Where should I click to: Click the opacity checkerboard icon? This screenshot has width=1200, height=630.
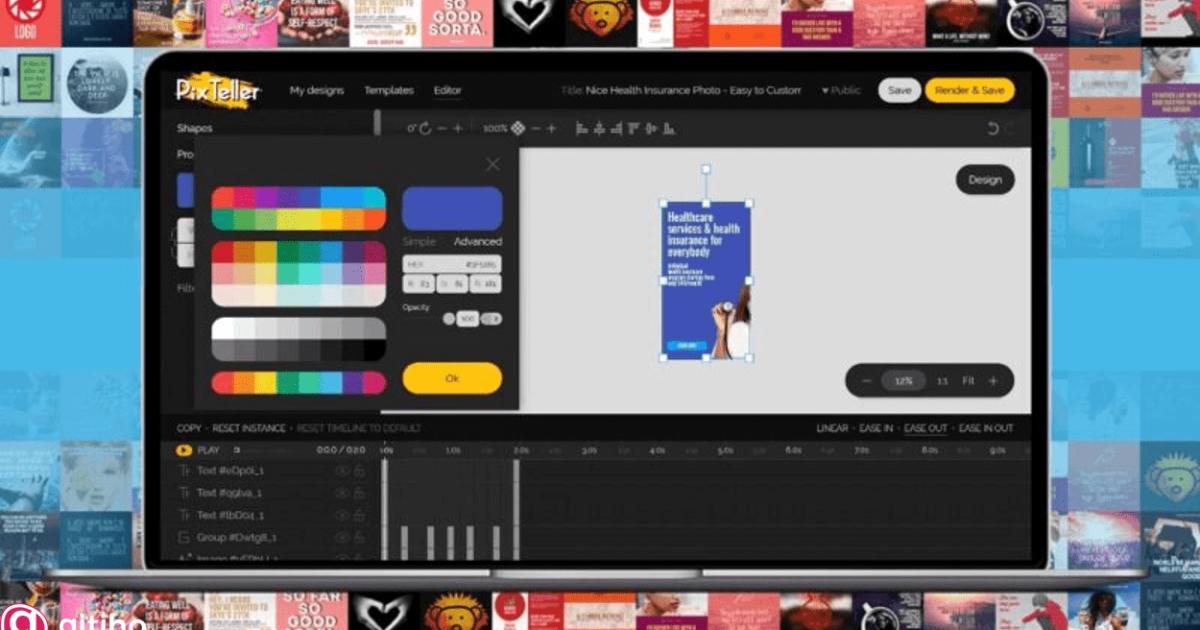[x=518, y=128]
